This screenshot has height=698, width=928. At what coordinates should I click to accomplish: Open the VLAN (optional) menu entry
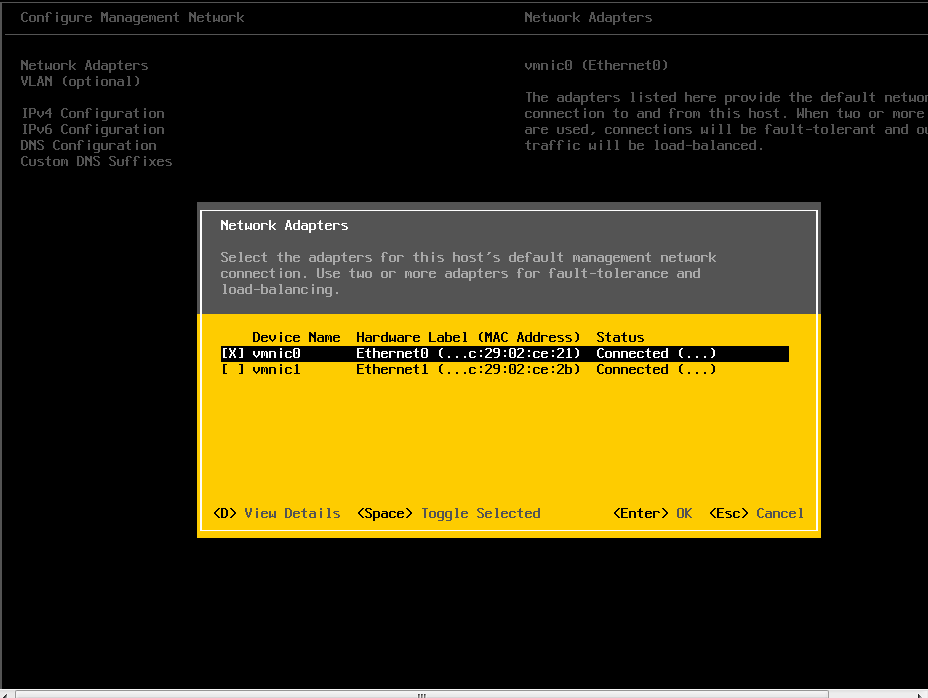coord(80,81)
